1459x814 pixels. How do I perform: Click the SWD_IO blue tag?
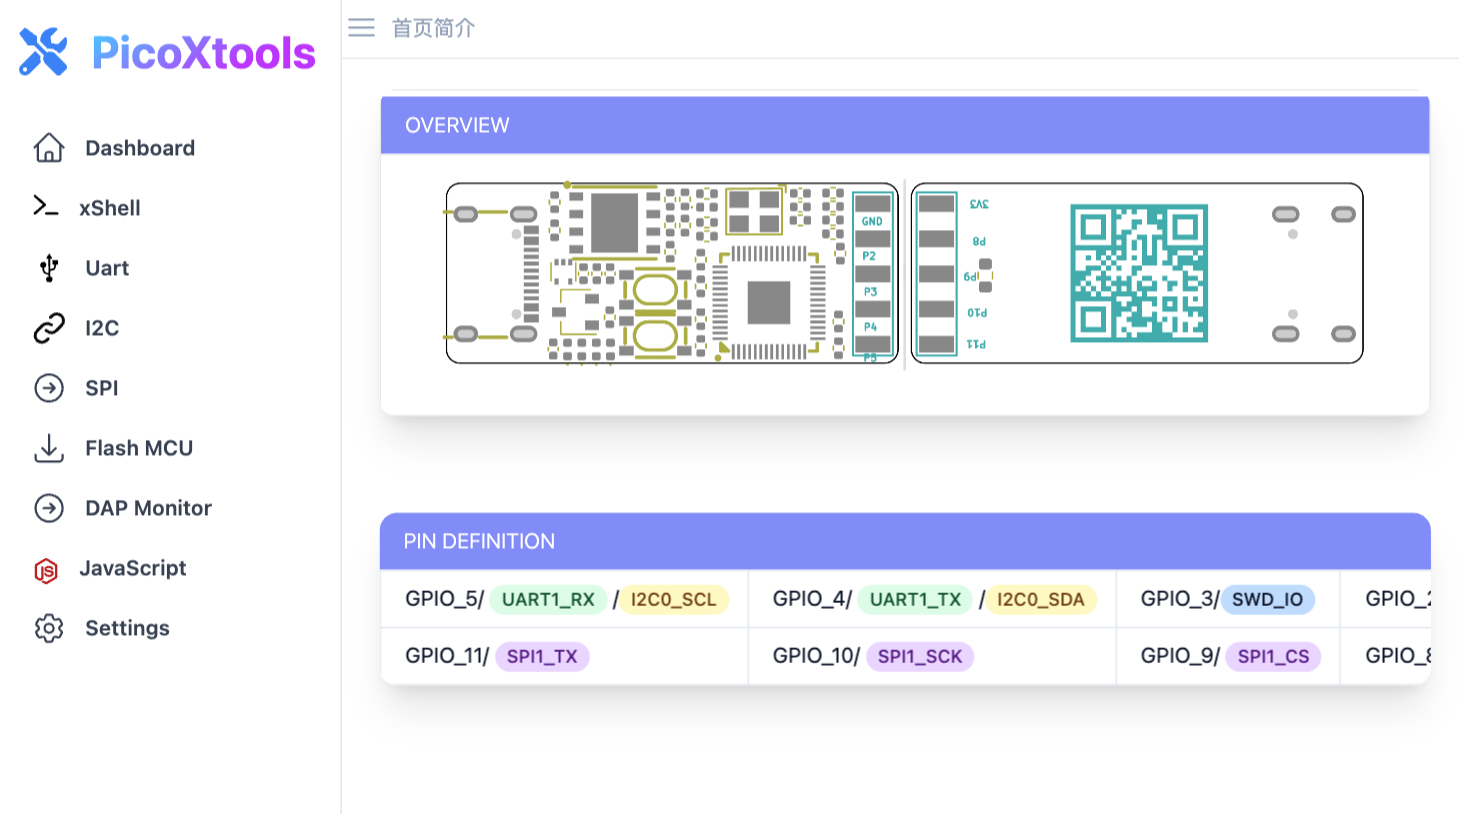pyautogui.click(x=1267, y=599)
